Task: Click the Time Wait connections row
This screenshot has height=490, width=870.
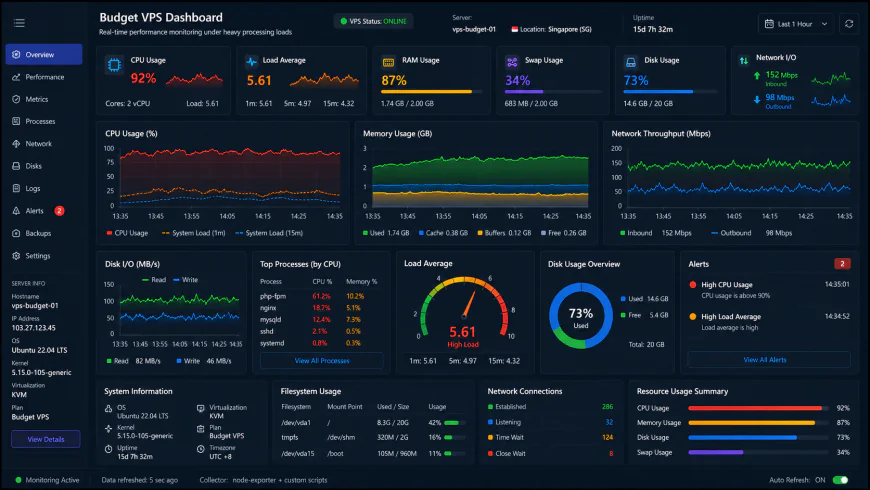Action: [550, 438]
